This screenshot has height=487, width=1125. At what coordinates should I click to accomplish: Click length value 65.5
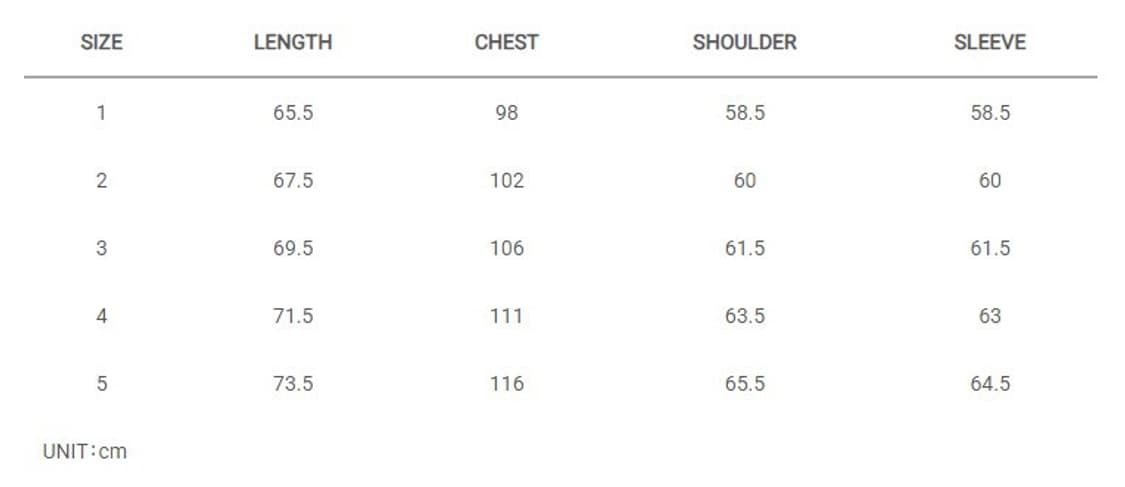293,113
